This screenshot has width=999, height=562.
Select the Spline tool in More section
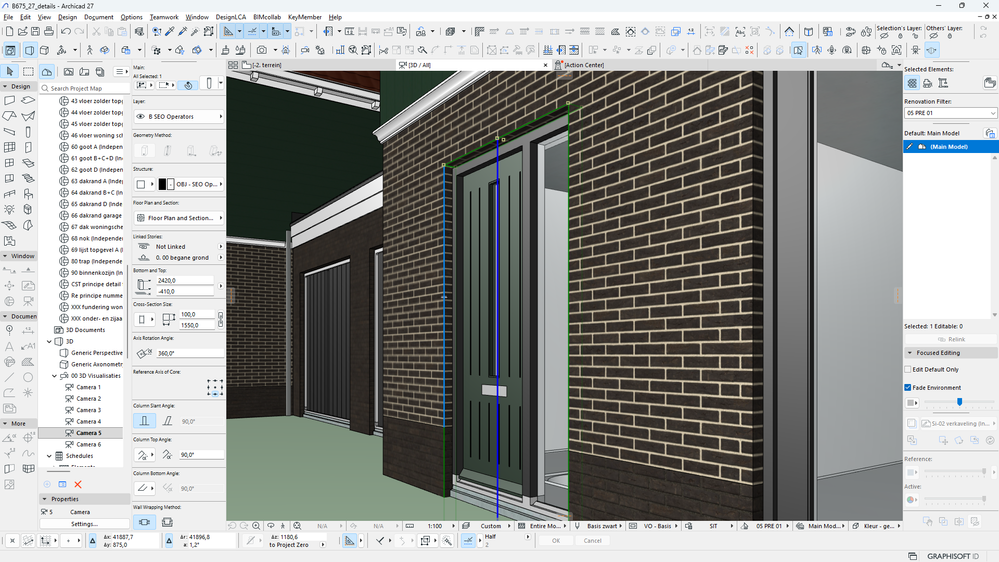[28, 453]
